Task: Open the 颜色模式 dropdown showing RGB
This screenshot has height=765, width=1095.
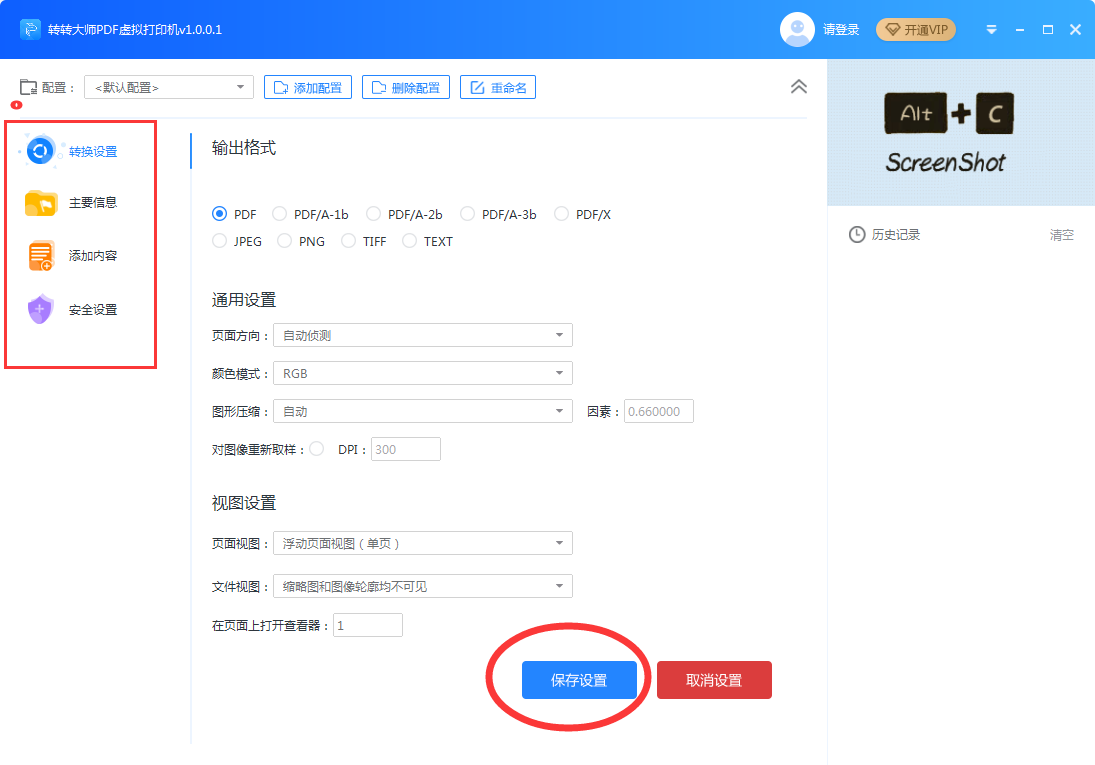Action: pyautogui.click(x=422, y=373)
